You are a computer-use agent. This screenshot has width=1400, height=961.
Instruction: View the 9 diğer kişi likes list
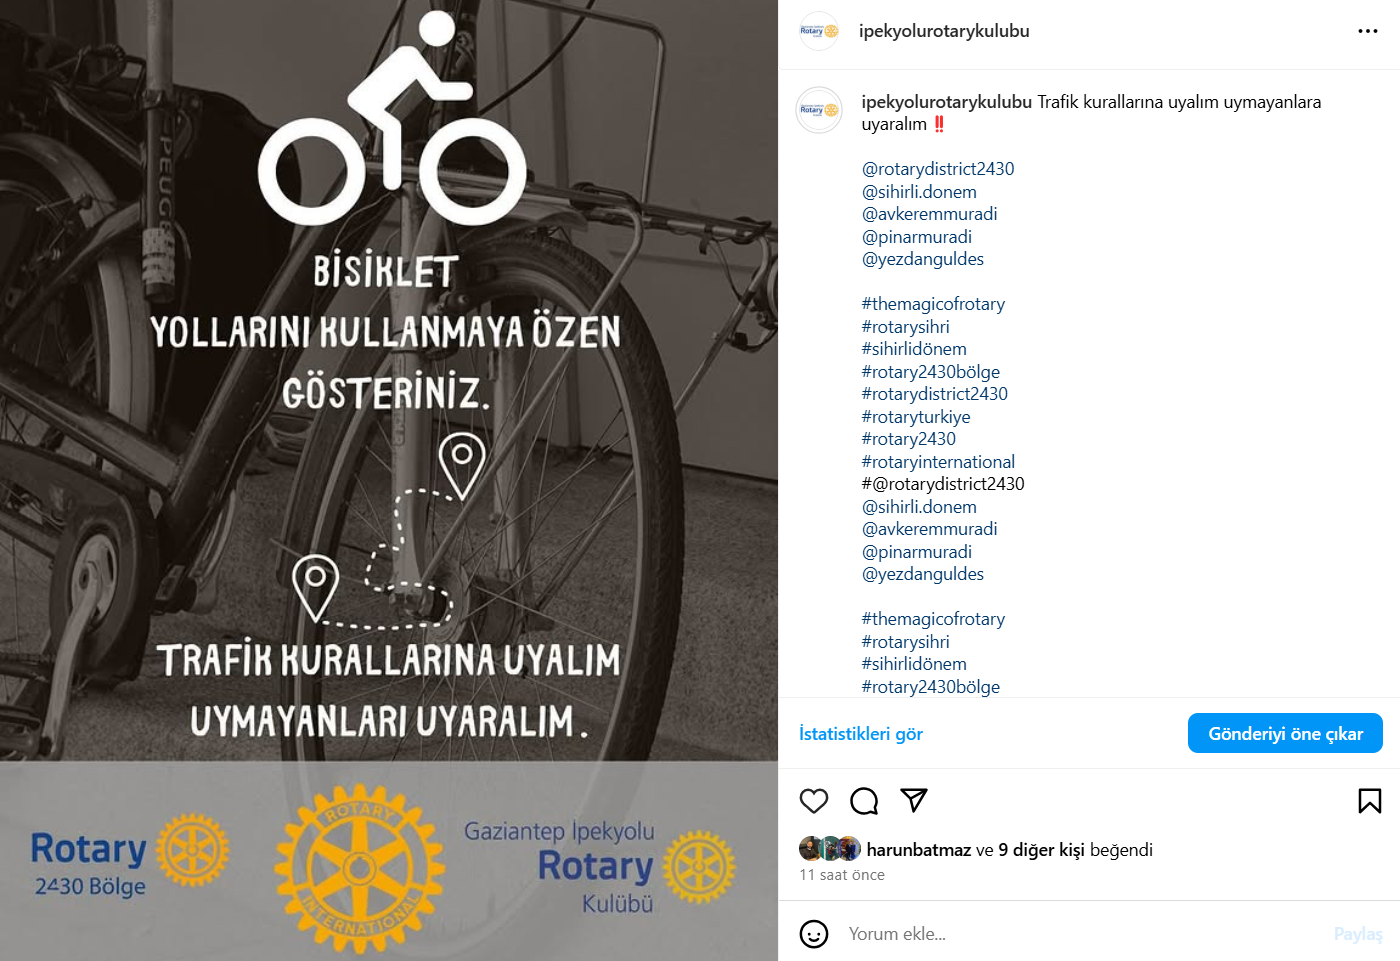tap(1041, 850)
